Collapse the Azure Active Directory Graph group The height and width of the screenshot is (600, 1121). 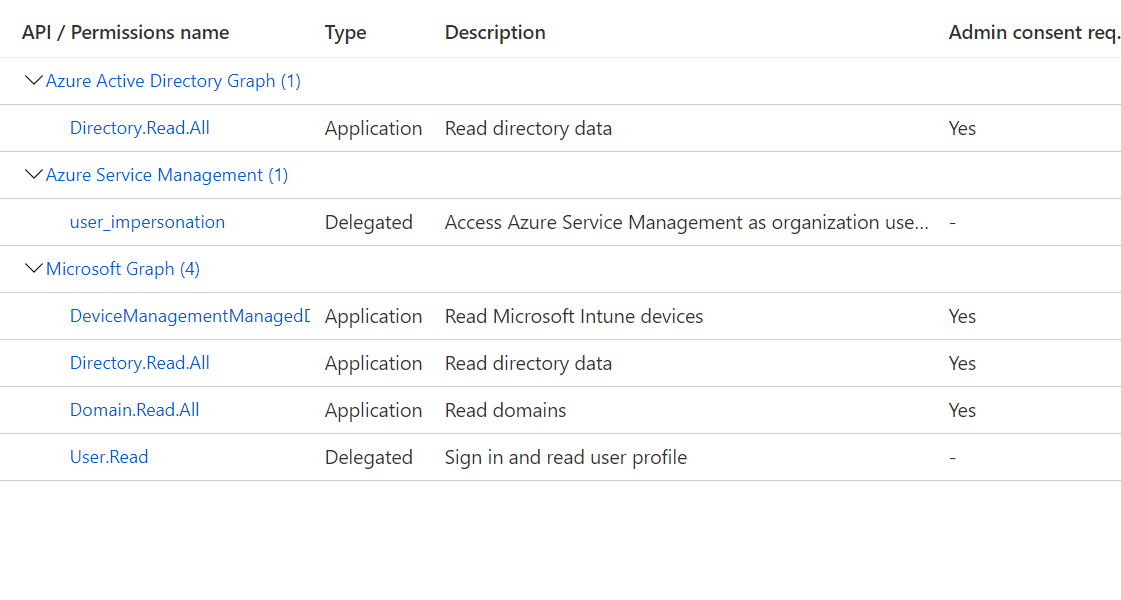33,80
